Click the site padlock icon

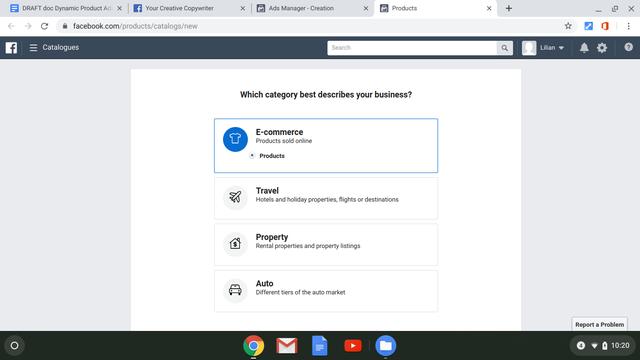click(65, 26)
